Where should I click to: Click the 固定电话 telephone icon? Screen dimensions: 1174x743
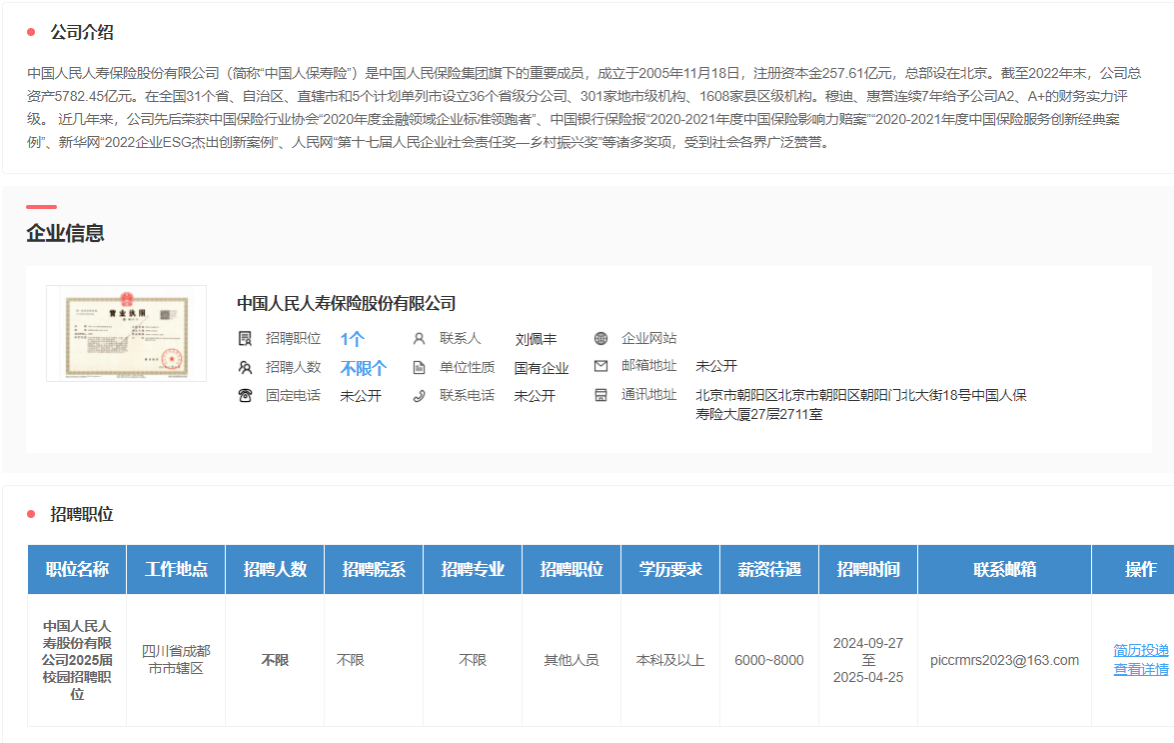tap(245, 395)
